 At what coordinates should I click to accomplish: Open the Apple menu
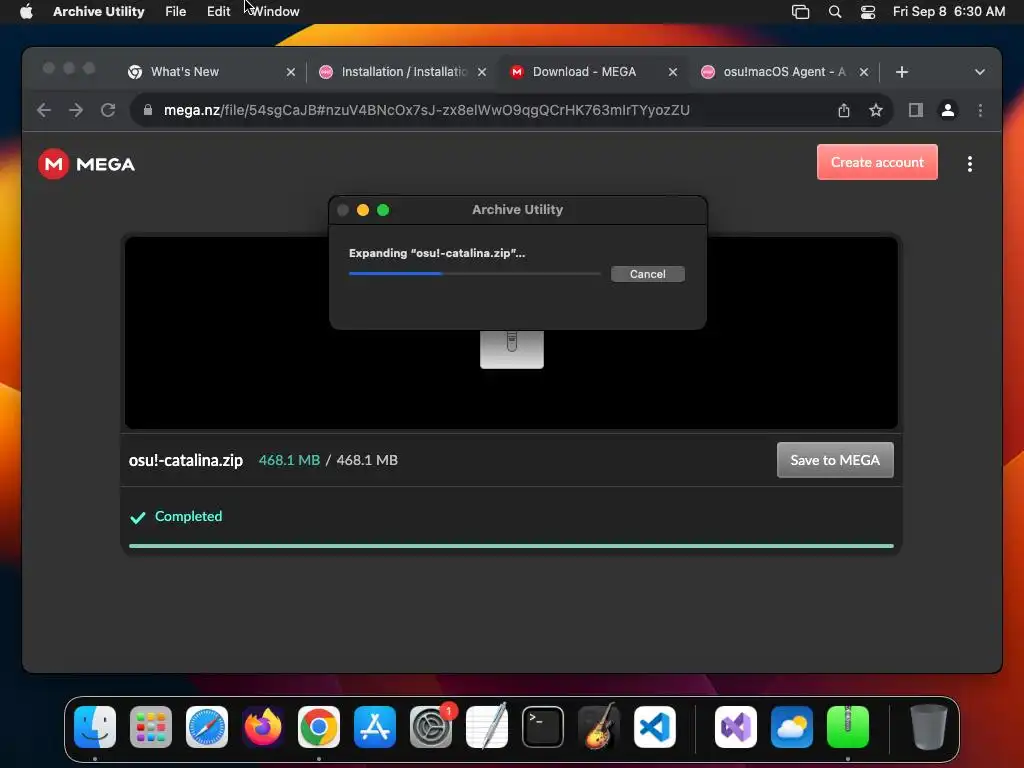point(26,11)
